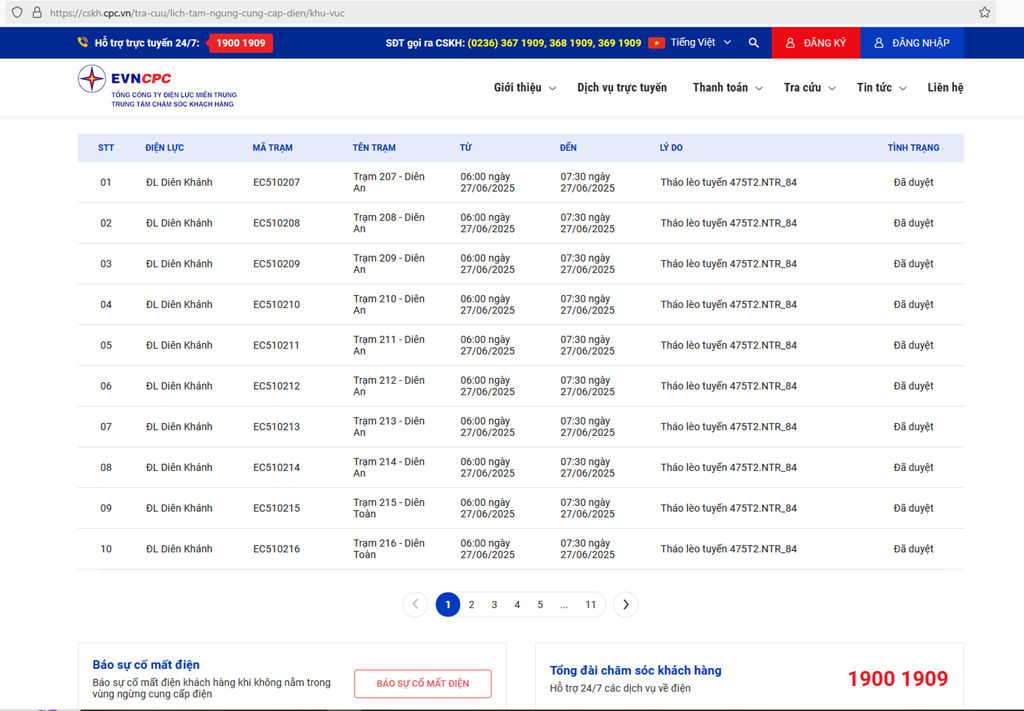Open the Dịch vụ trực tuyến menu item
Viewport: 1024px width, 711px height.
(622, 87)
